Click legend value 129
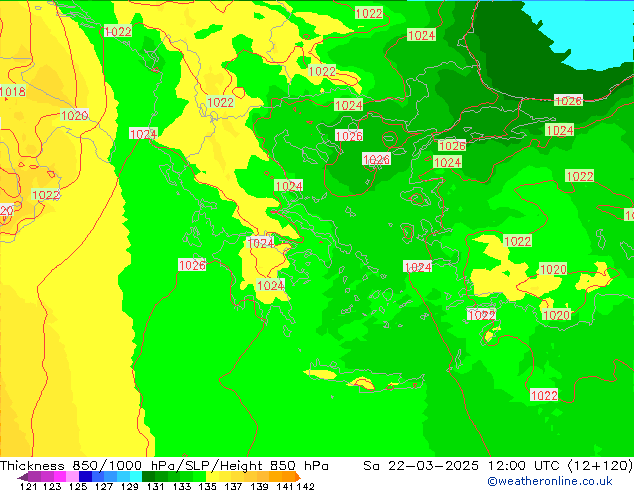The height and width of the screenshot is (490, 634). pyautogui.click(x=129, y=486)
